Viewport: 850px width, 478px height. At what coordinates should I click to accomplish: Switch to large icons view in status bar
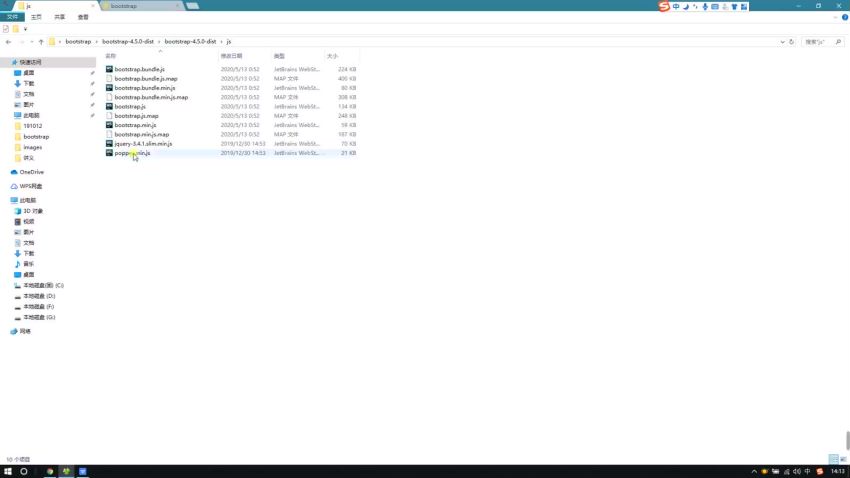[843, 459]
